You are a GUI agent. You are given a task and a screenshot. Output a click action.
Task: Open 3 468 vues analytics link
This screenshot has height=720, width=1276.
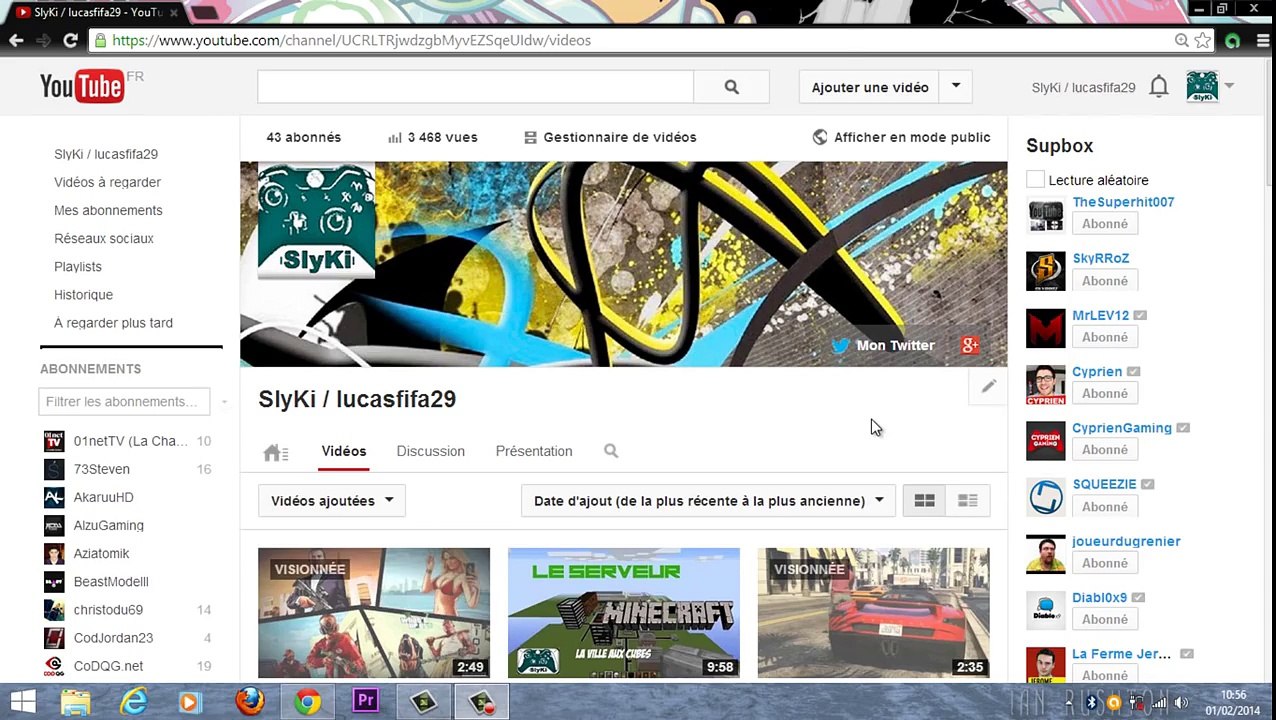432,137
